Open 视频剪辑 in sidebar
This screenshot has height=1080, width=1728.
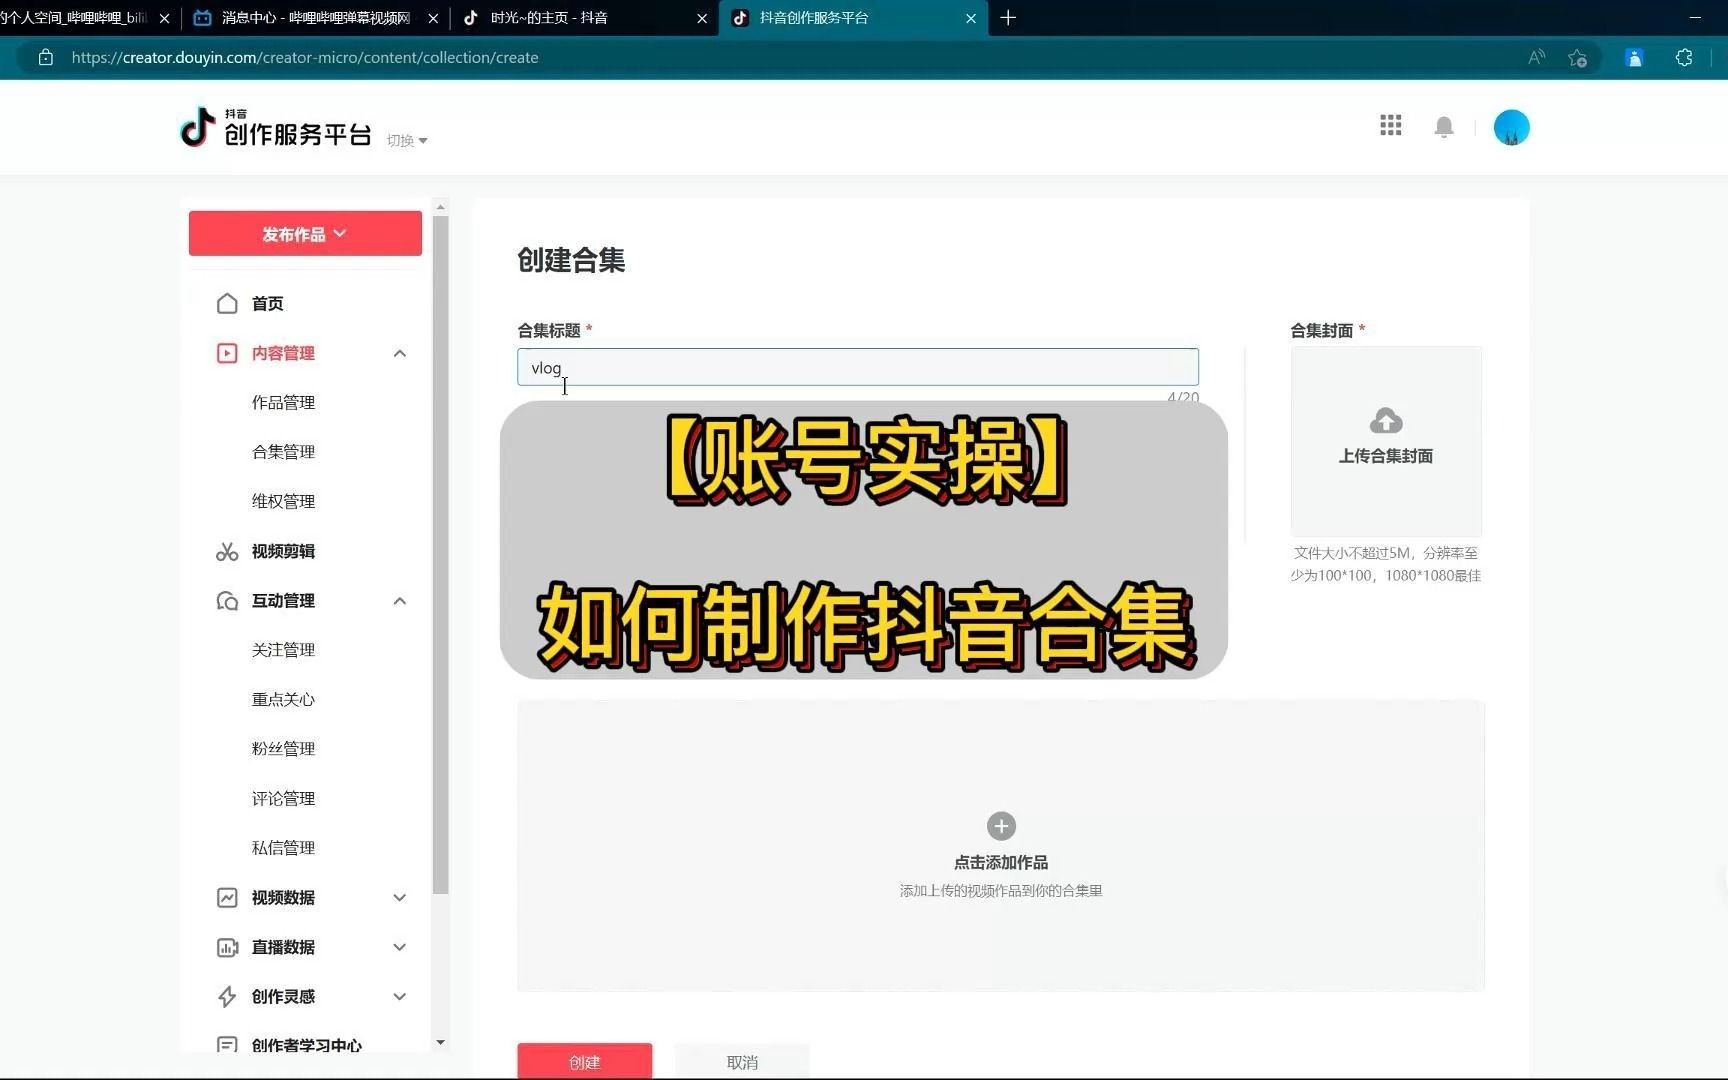[x=283, y=551]
